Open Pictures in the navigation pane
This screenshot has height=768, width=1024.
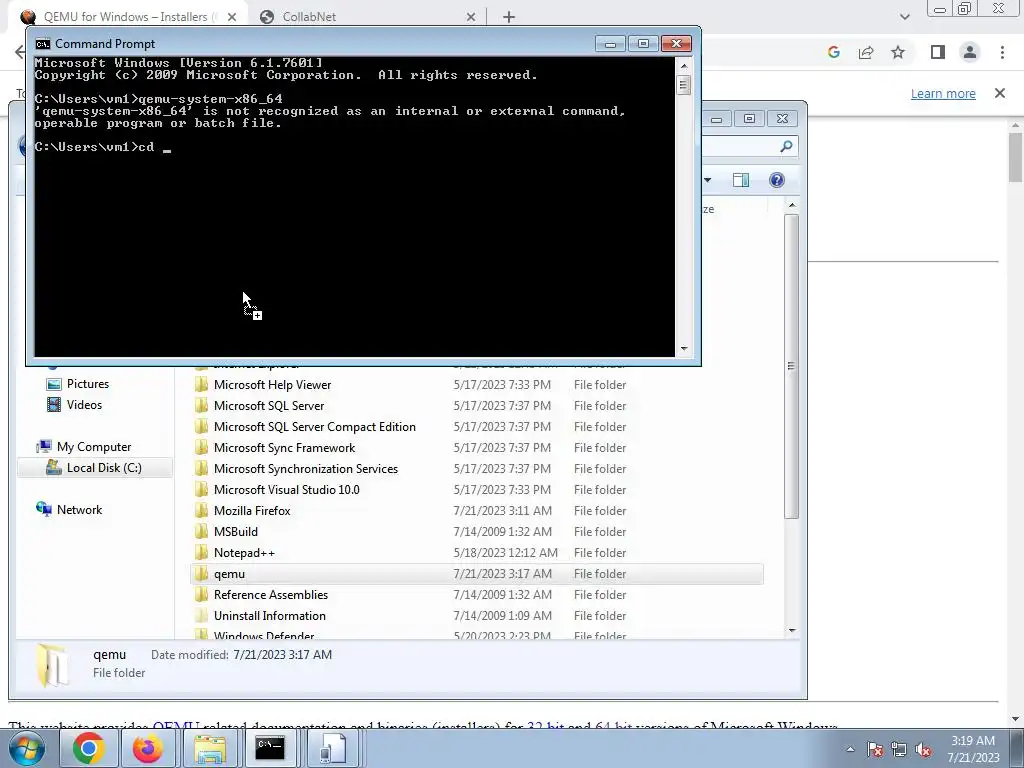[x=88, y=384]
